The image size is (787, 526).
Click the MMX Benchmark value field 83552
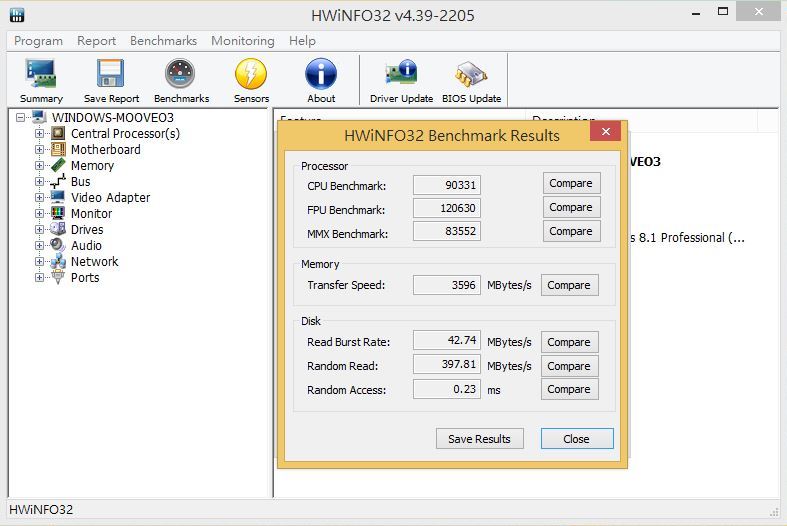447,231
